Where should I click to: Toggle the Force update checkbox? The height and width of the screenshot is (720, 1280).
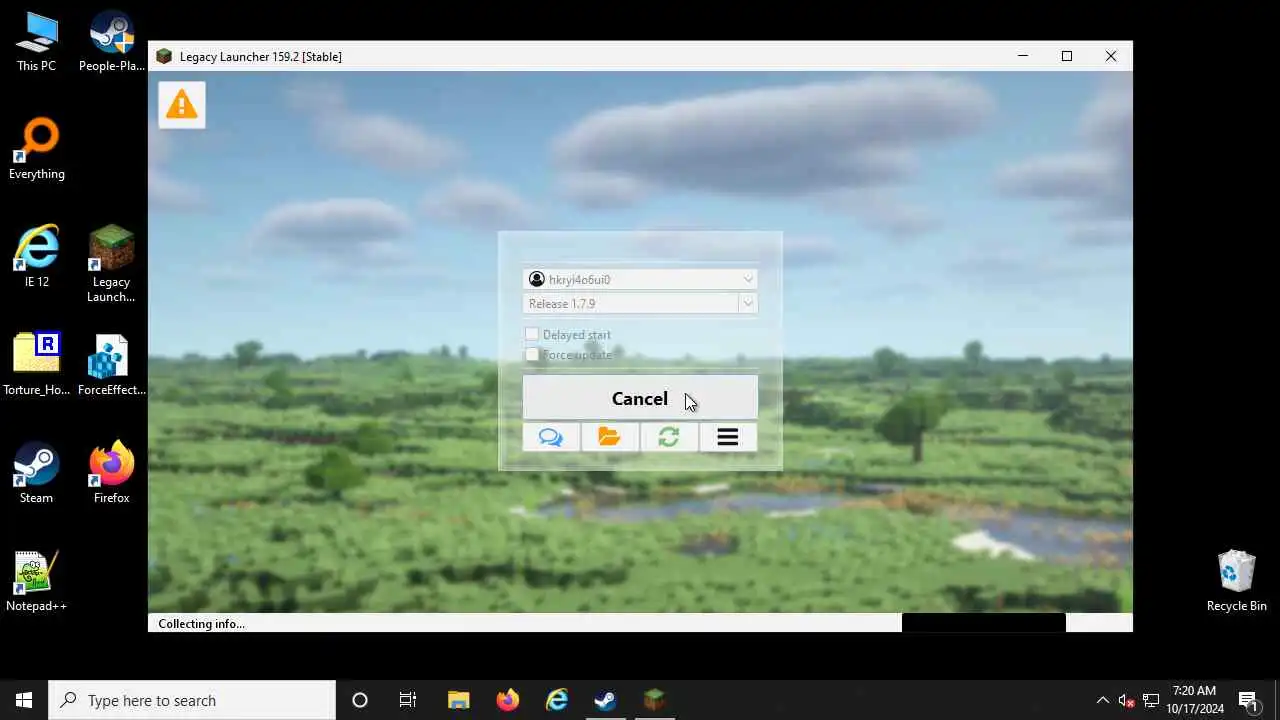(532, 354)
